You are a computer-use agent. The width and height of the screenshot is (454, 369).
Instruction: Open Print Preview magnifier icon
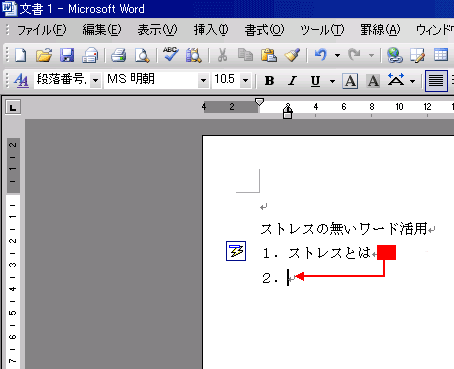tap(142, 55)
